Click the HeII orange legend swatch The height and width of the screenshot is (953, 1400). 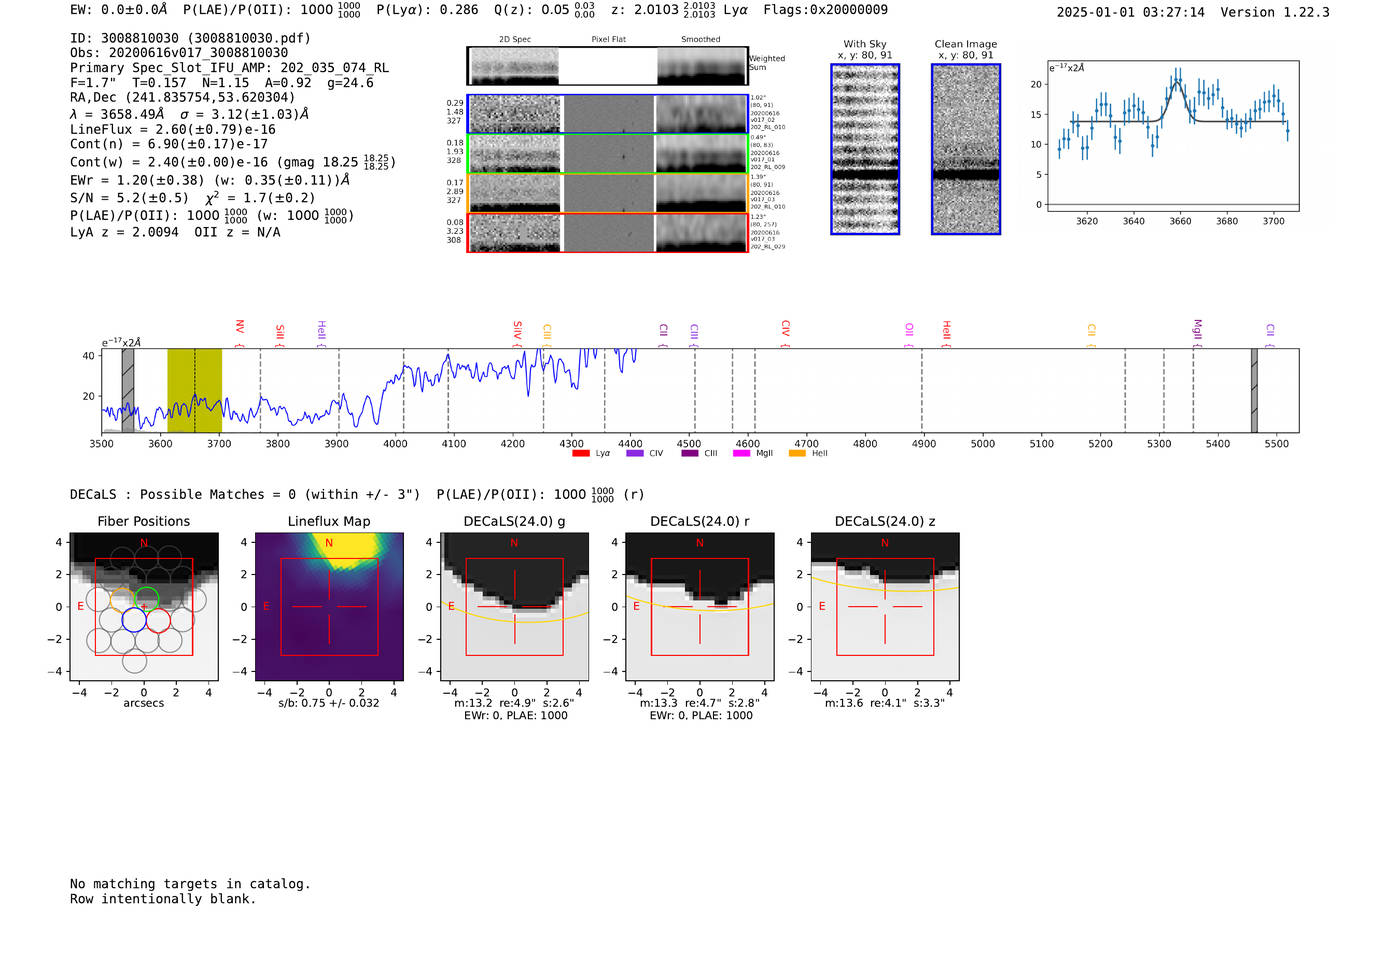click(797, 453)
